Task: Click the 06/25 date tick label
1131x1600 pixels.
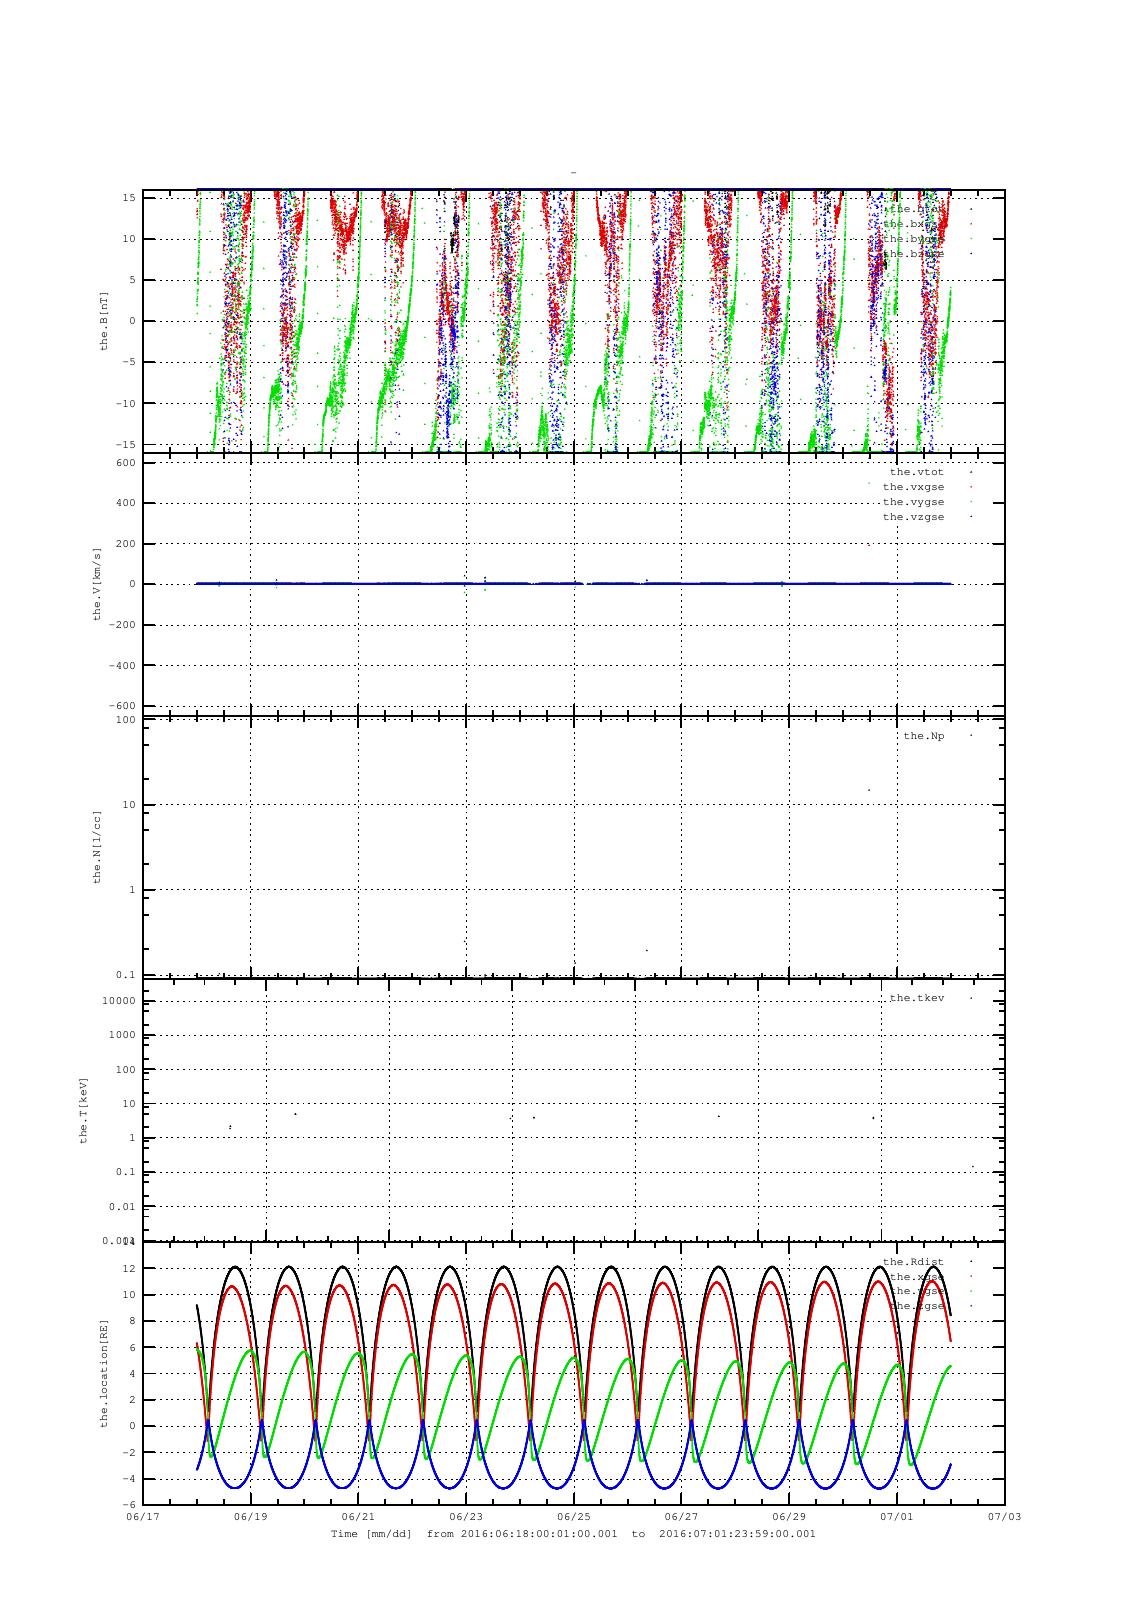Action: (574, 1517)
